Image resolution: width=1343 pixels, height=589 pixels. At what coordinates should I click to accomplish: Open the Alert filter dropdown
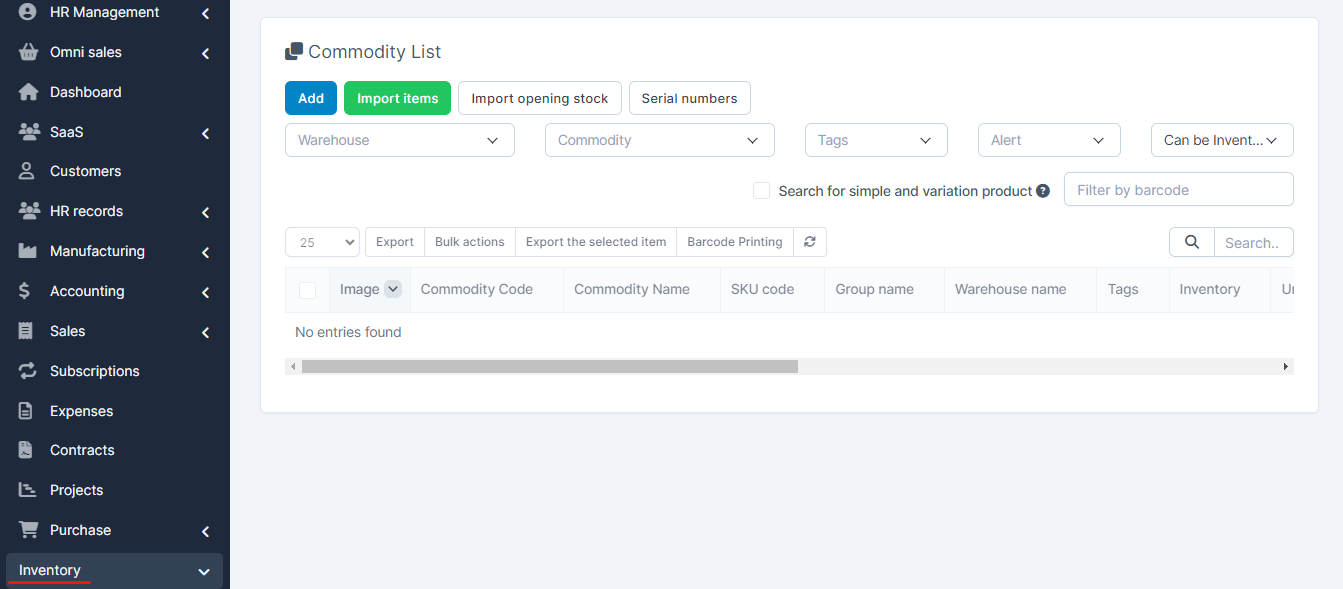(1048, 140)
